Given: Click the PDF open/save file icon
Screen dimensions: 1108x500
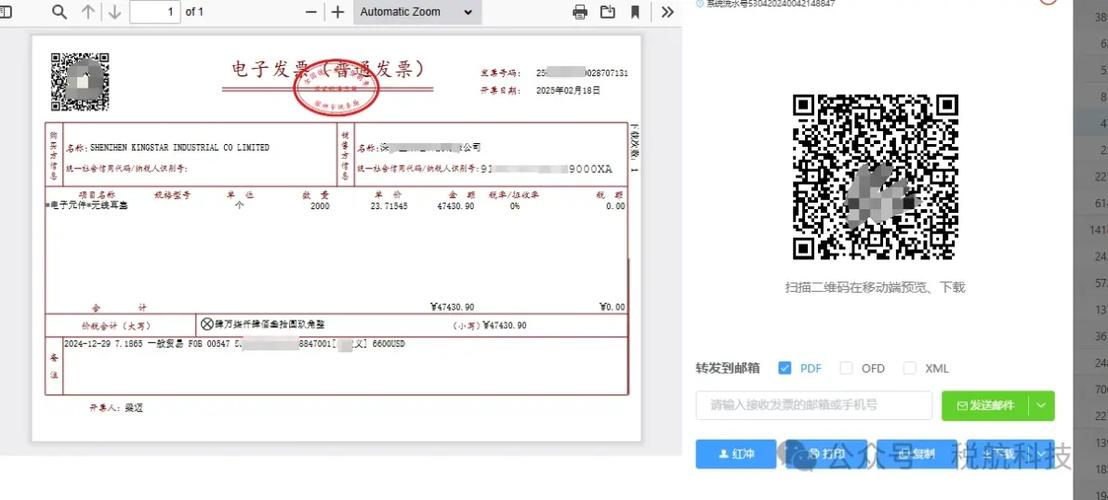Looking at the screenshot, I should click(x=608, y=12).
